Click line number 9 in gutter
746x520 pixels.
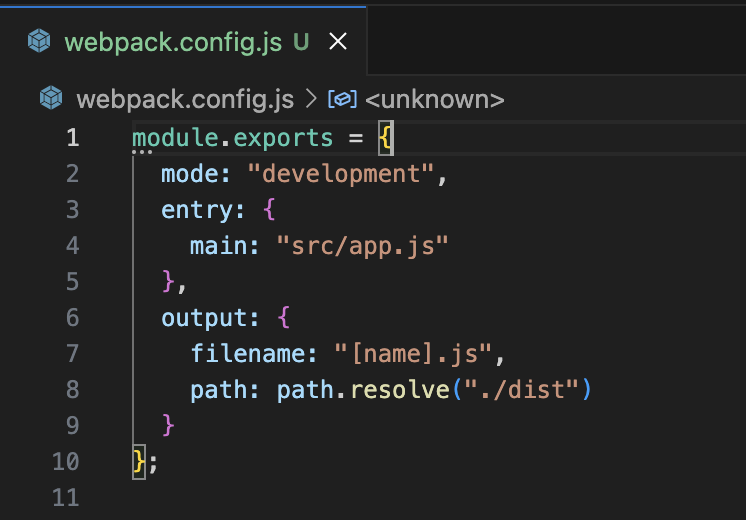click(x=72, y=425)
